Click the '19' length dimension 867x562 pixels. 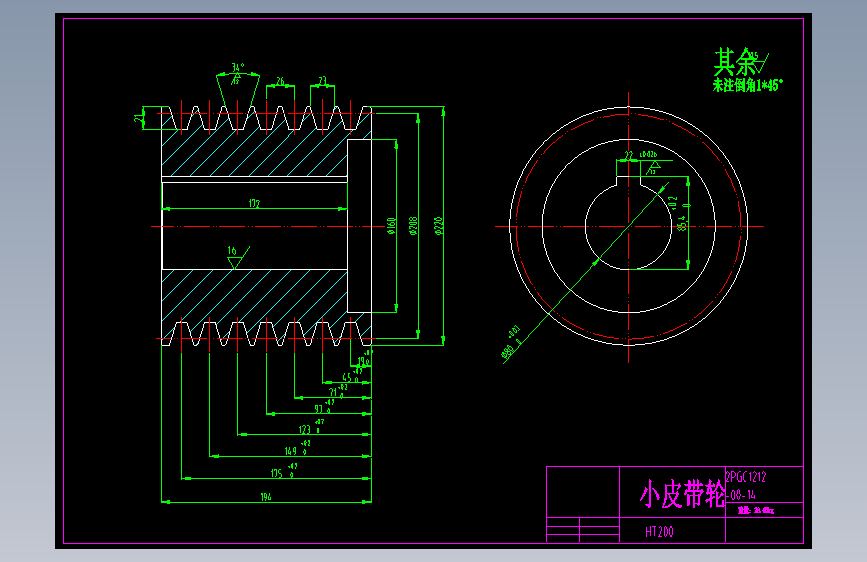point(361,361)
